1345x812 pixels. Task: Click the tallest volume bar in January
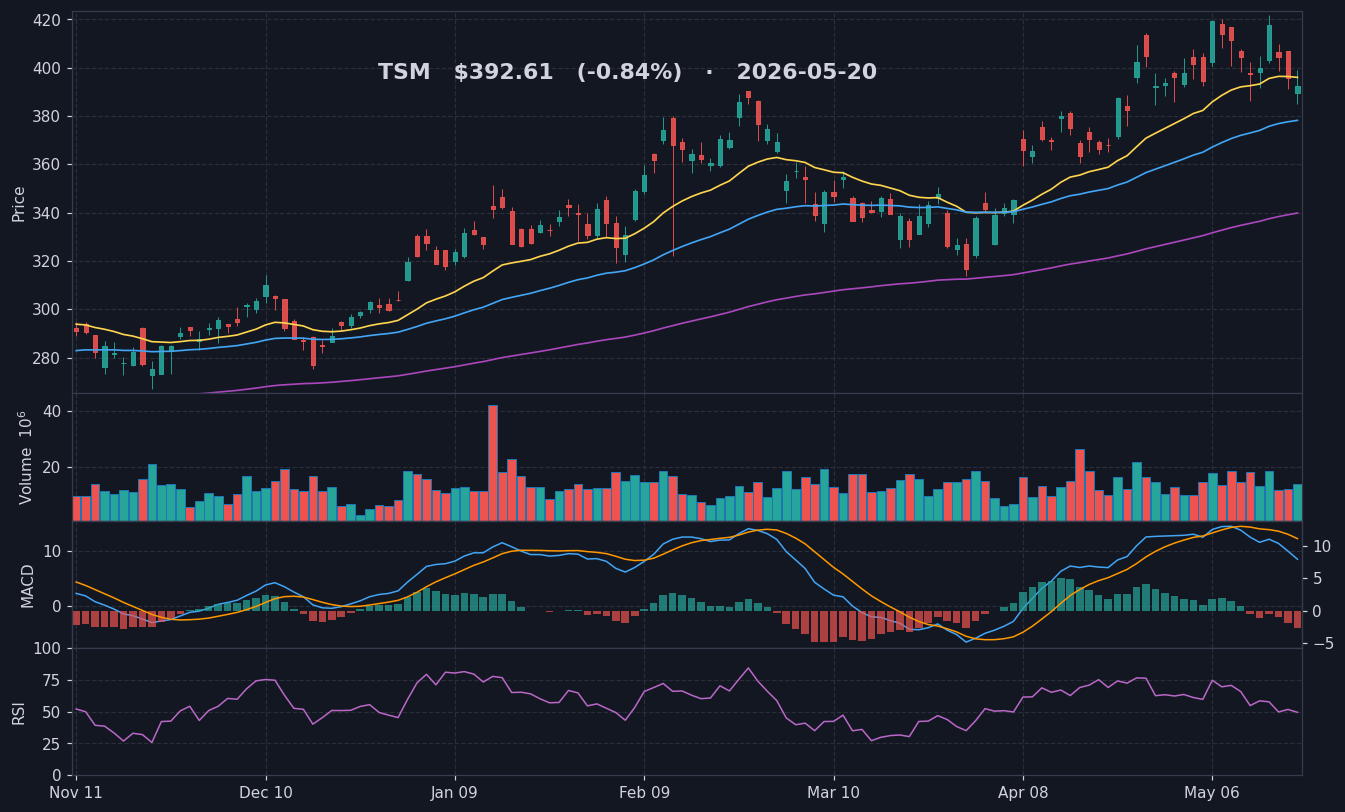pos(493,463)
